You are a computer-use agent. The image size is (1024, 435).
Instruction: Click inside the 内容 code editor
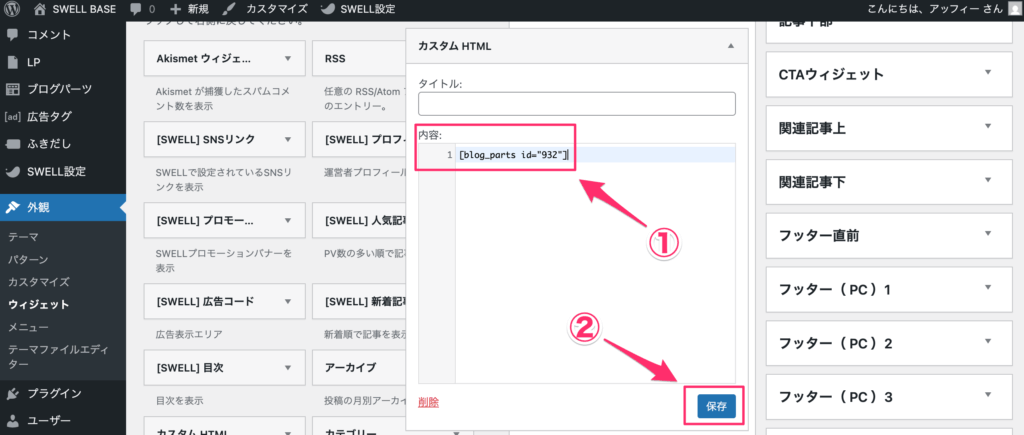[x=595, y=260]
